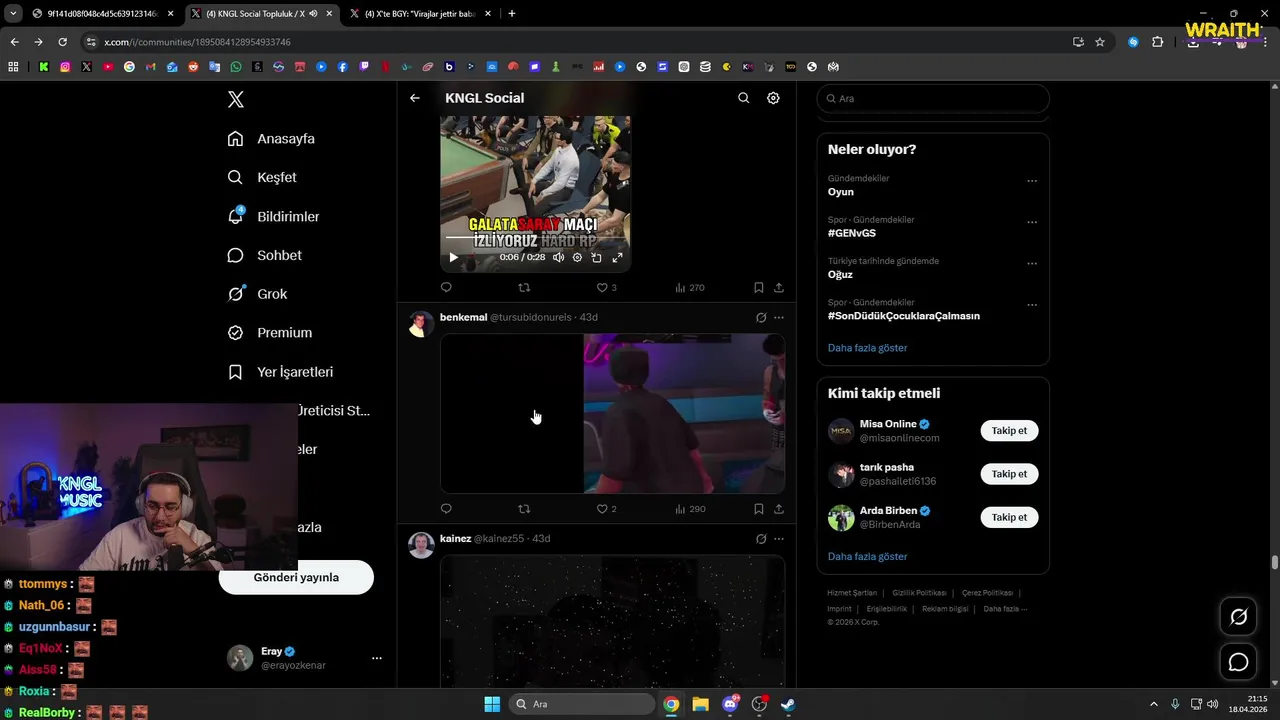Bookmark the 270-view post
This screenshot has height=720, width=1280.
[x=759, y=287]
